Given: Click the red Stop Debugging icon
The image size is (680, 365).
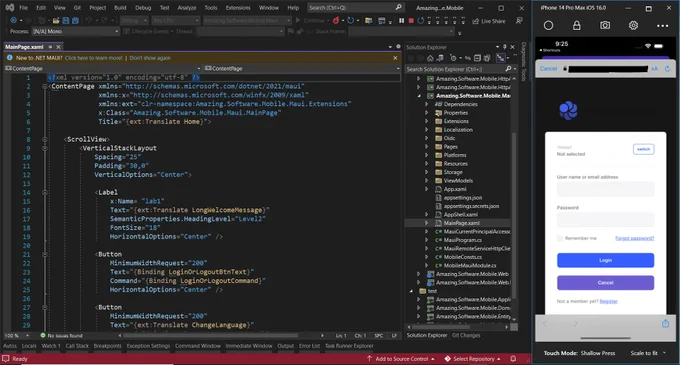Looking at the screenshot, I should [411, 20].
